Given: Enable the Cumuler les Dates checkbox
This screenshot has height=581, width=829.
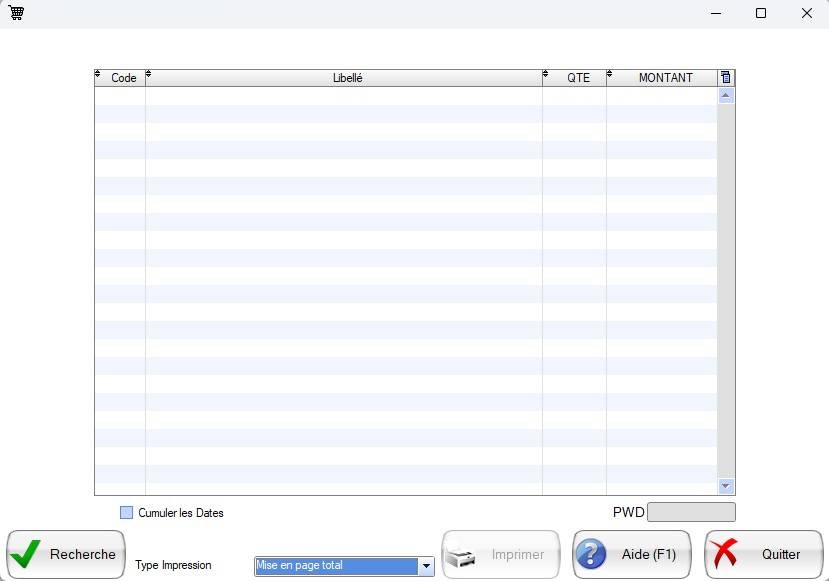Looking at the screenshot, I should tap(126, 513).
